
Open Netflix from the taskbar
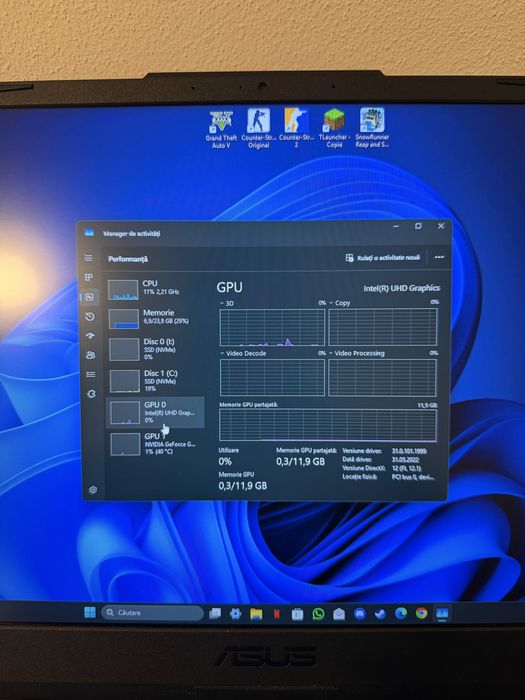277,614
